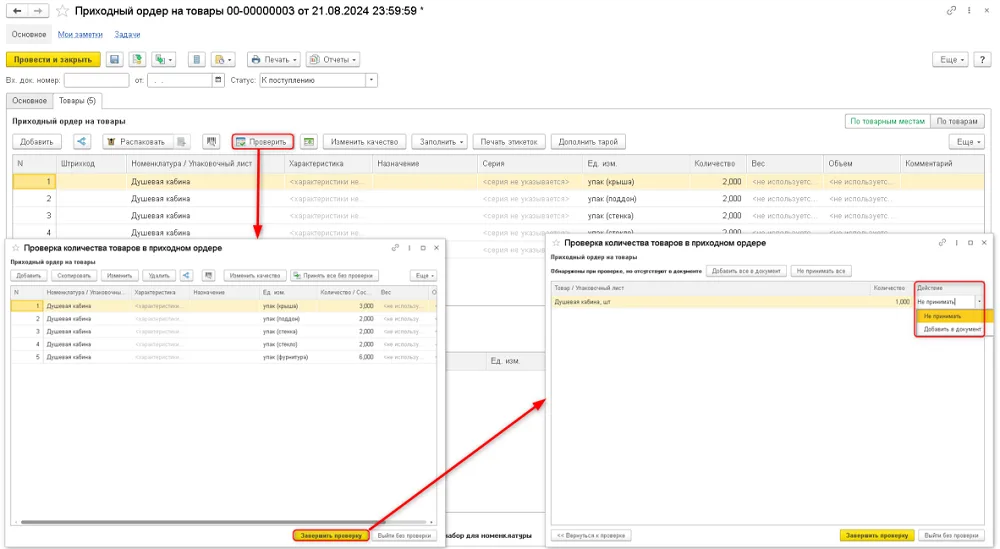The width and height of the screenshot is (1000, 549).
Task: Click green table icon right of Проверить
Action: tap(309, 142)
